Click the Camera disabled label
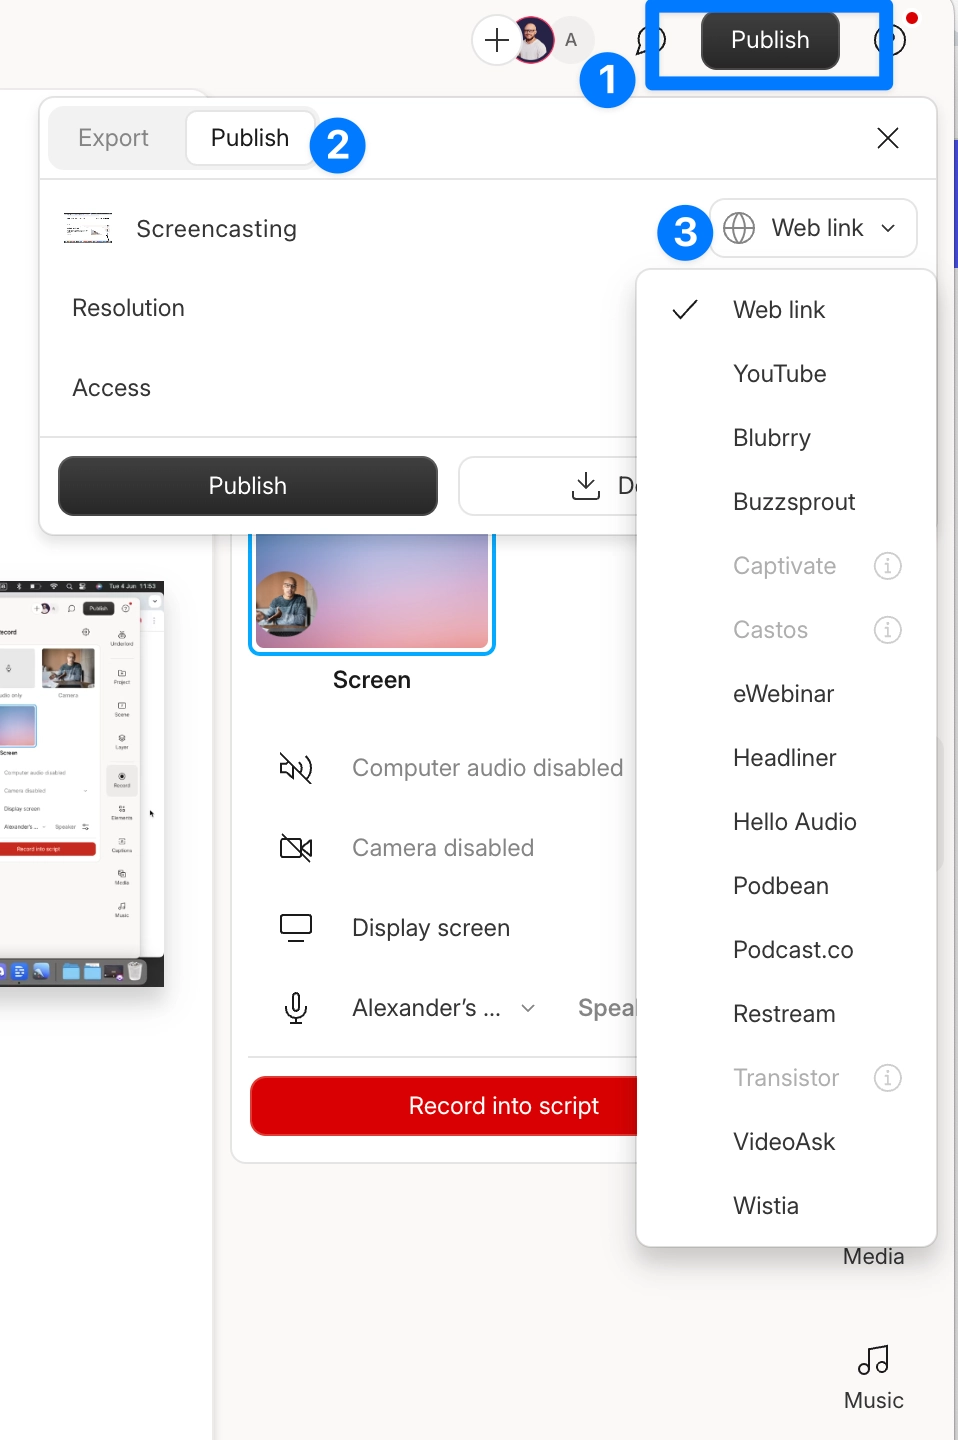This screenshot has height=1440, width=958. 443,848
